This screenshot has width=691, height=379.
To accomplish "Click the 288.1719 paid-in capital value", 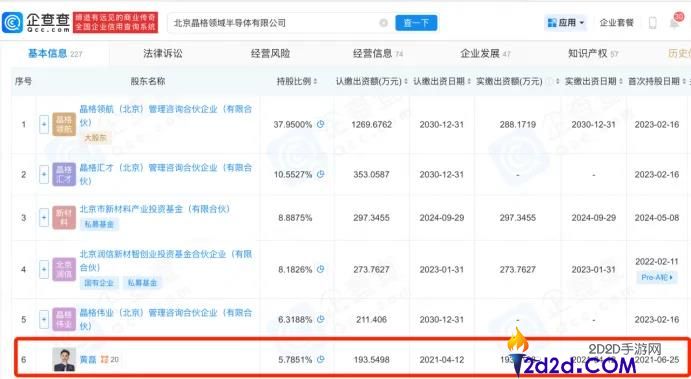I will point(518,125).
